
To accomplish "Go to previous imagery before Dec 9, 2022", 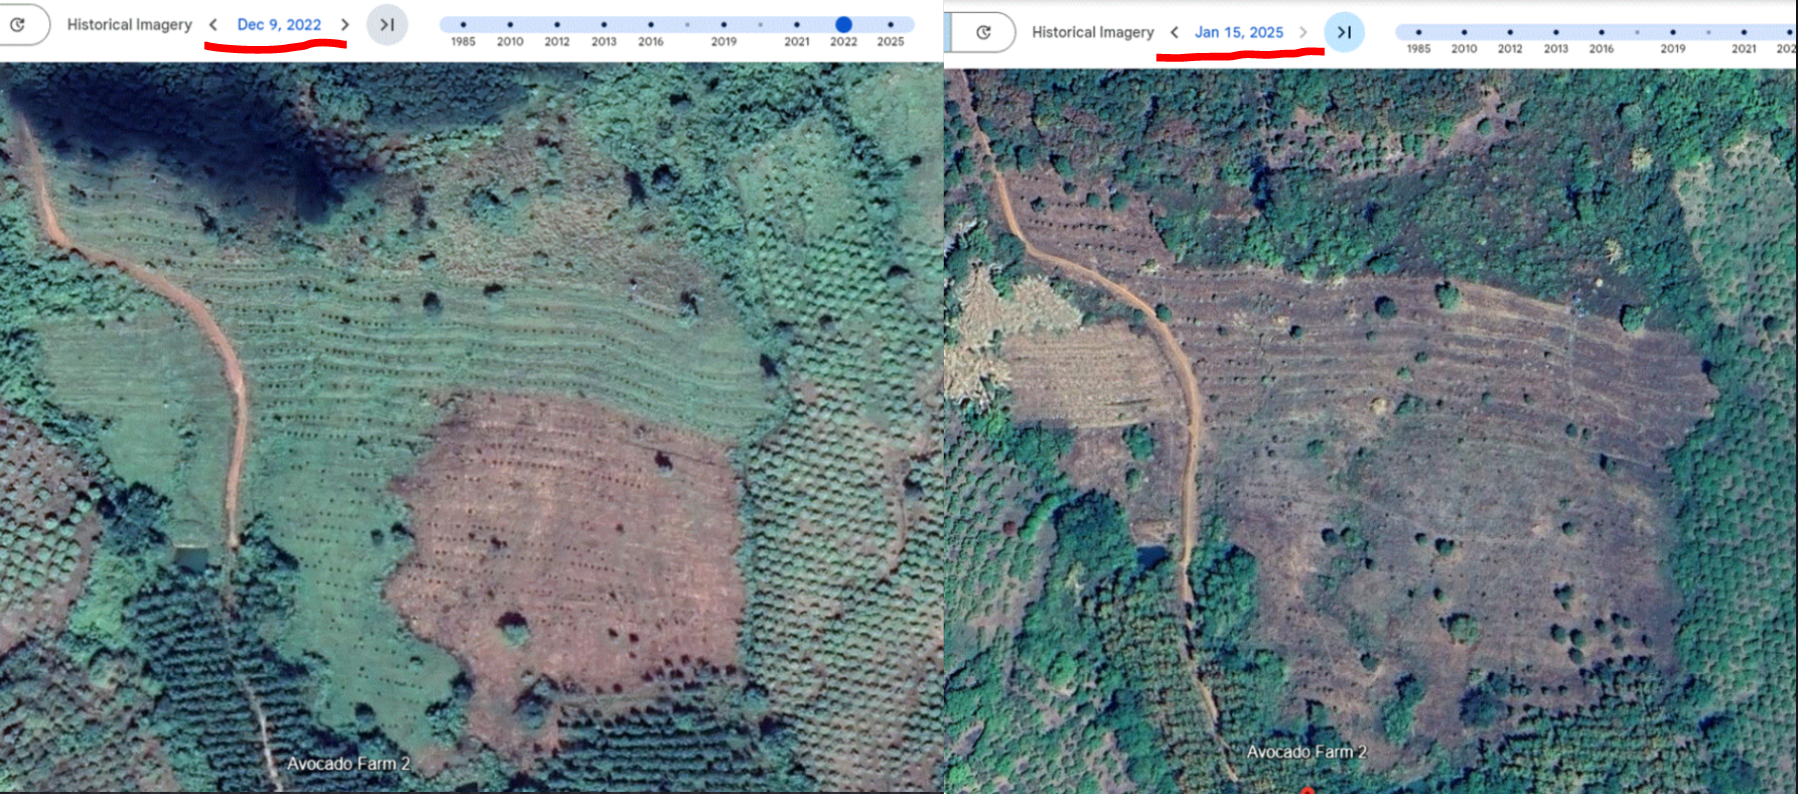I will point(213,24).
